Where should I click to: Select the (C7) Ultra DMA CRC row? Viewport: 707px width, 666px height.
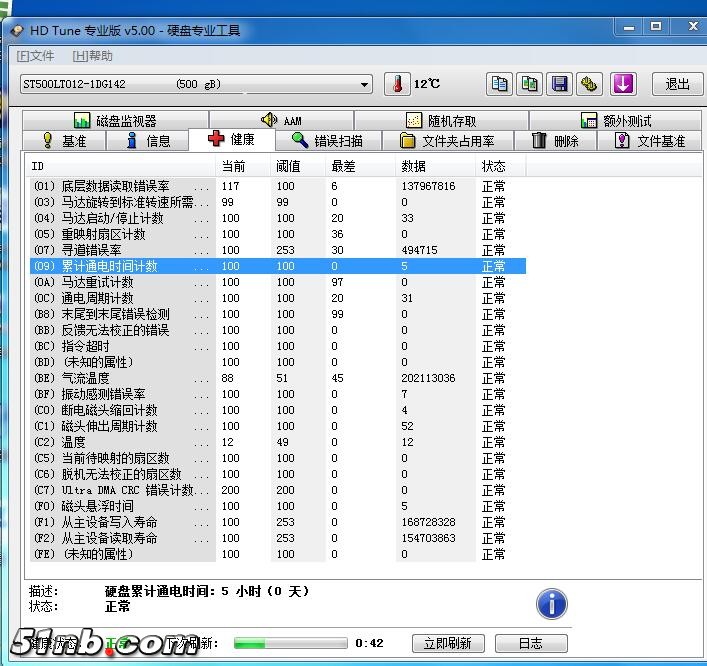point(278,490)
